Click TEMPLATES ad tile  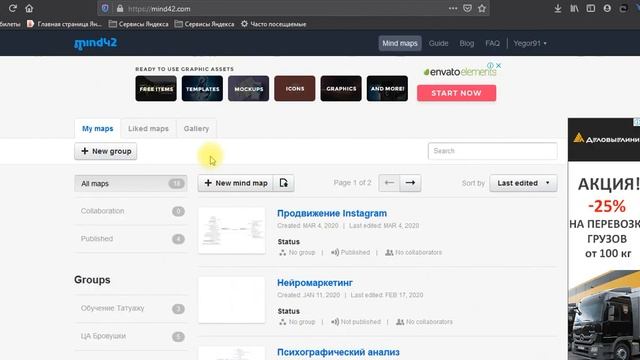pyautogui.click(x=202, y=88)
